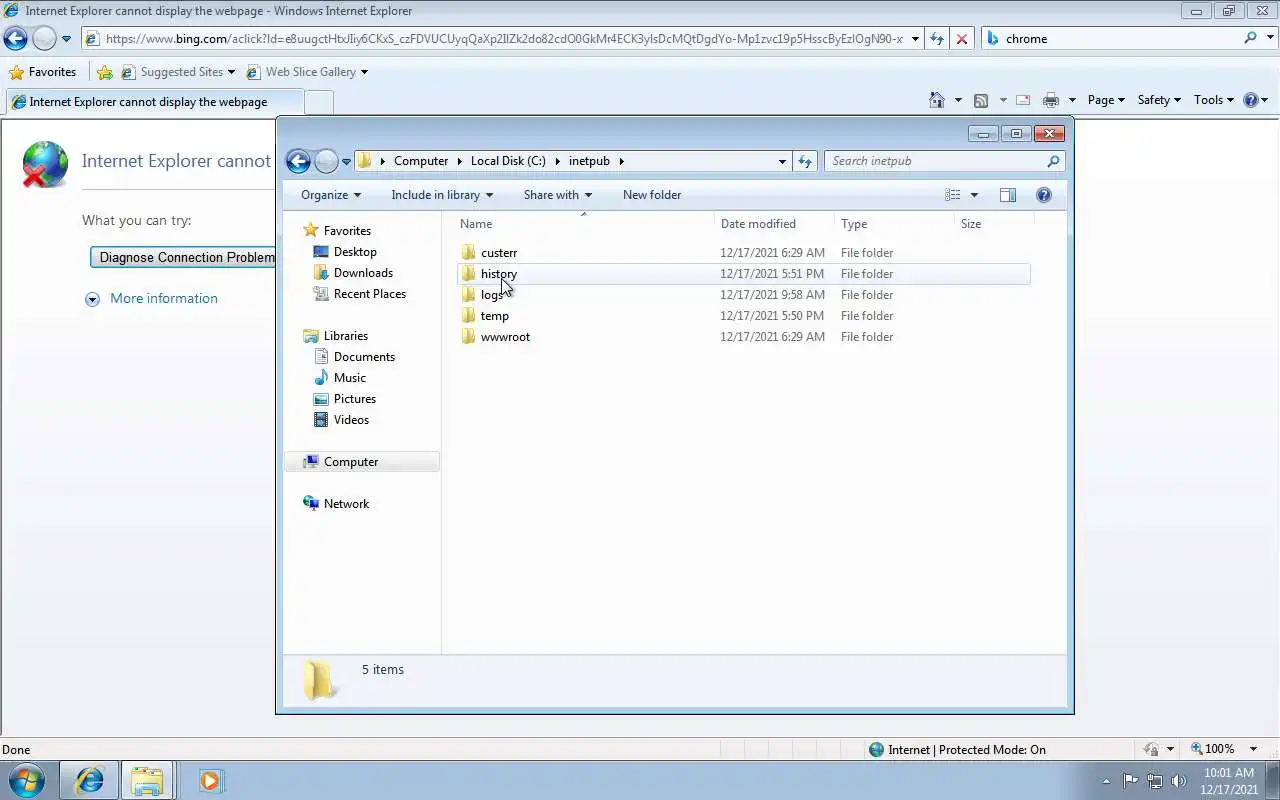Click the Add to Favorites Bar icon

coord(105,72)
